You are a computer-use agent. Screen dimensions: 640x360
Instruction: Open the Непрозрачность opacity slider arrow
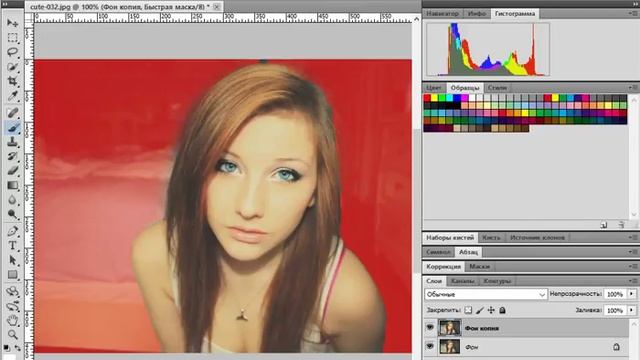pyautogui.click(x=632, y=294)
